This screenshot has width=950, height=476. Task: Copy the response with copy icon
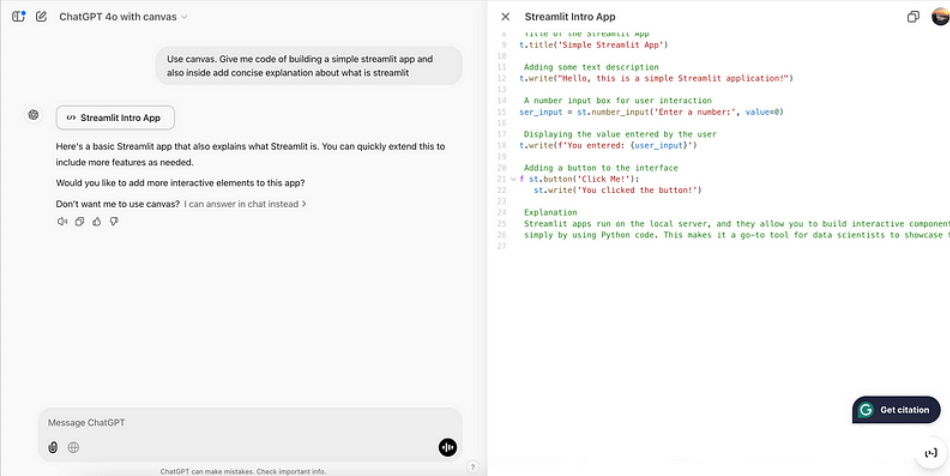(x=79, y=222)
